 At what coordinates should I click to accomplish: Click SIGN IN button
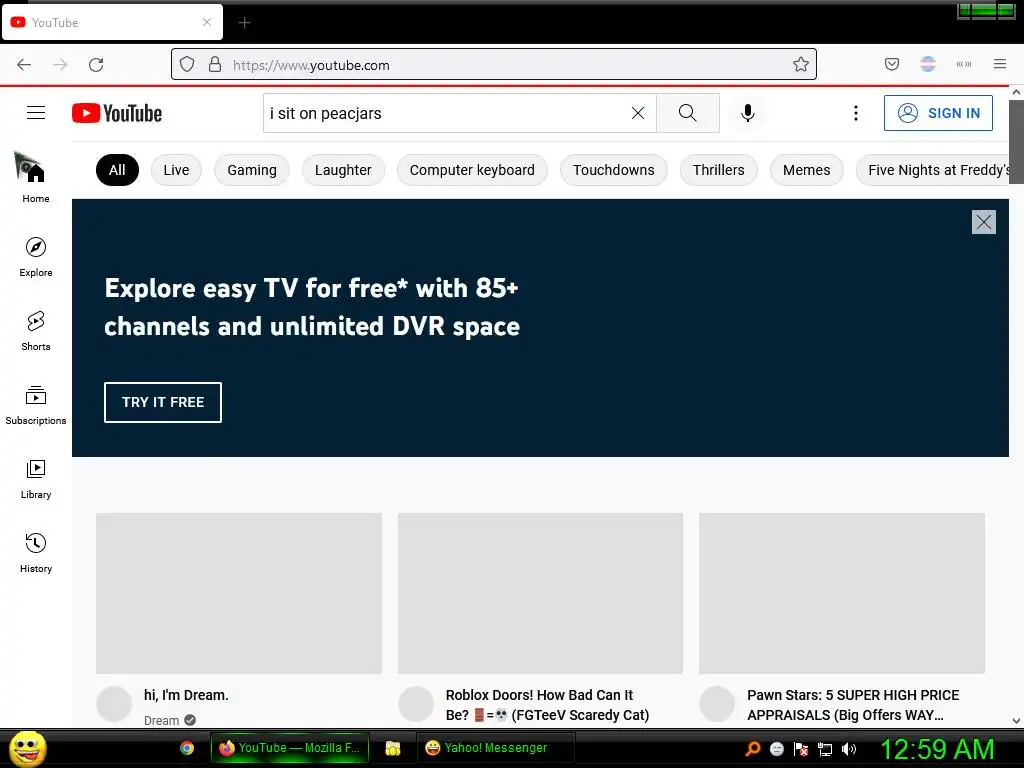click(x=938, y=113)
